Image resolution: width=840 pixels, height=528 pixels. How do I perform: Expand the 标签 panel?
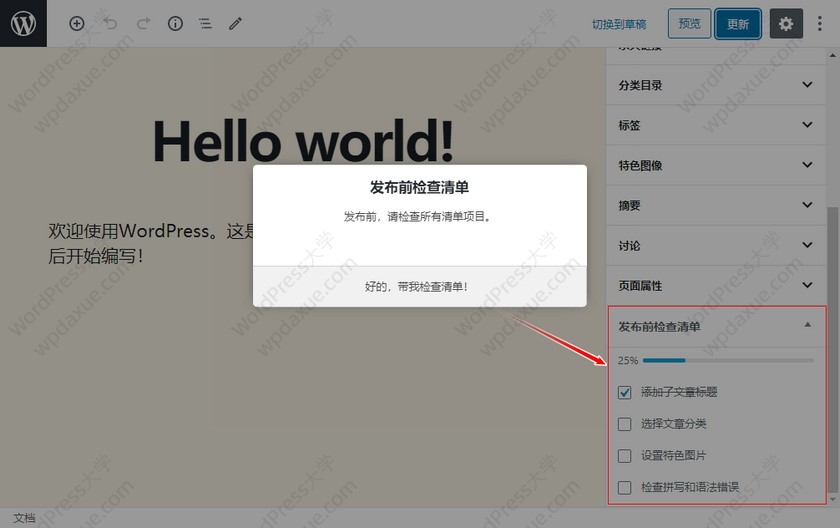[716, 125]
